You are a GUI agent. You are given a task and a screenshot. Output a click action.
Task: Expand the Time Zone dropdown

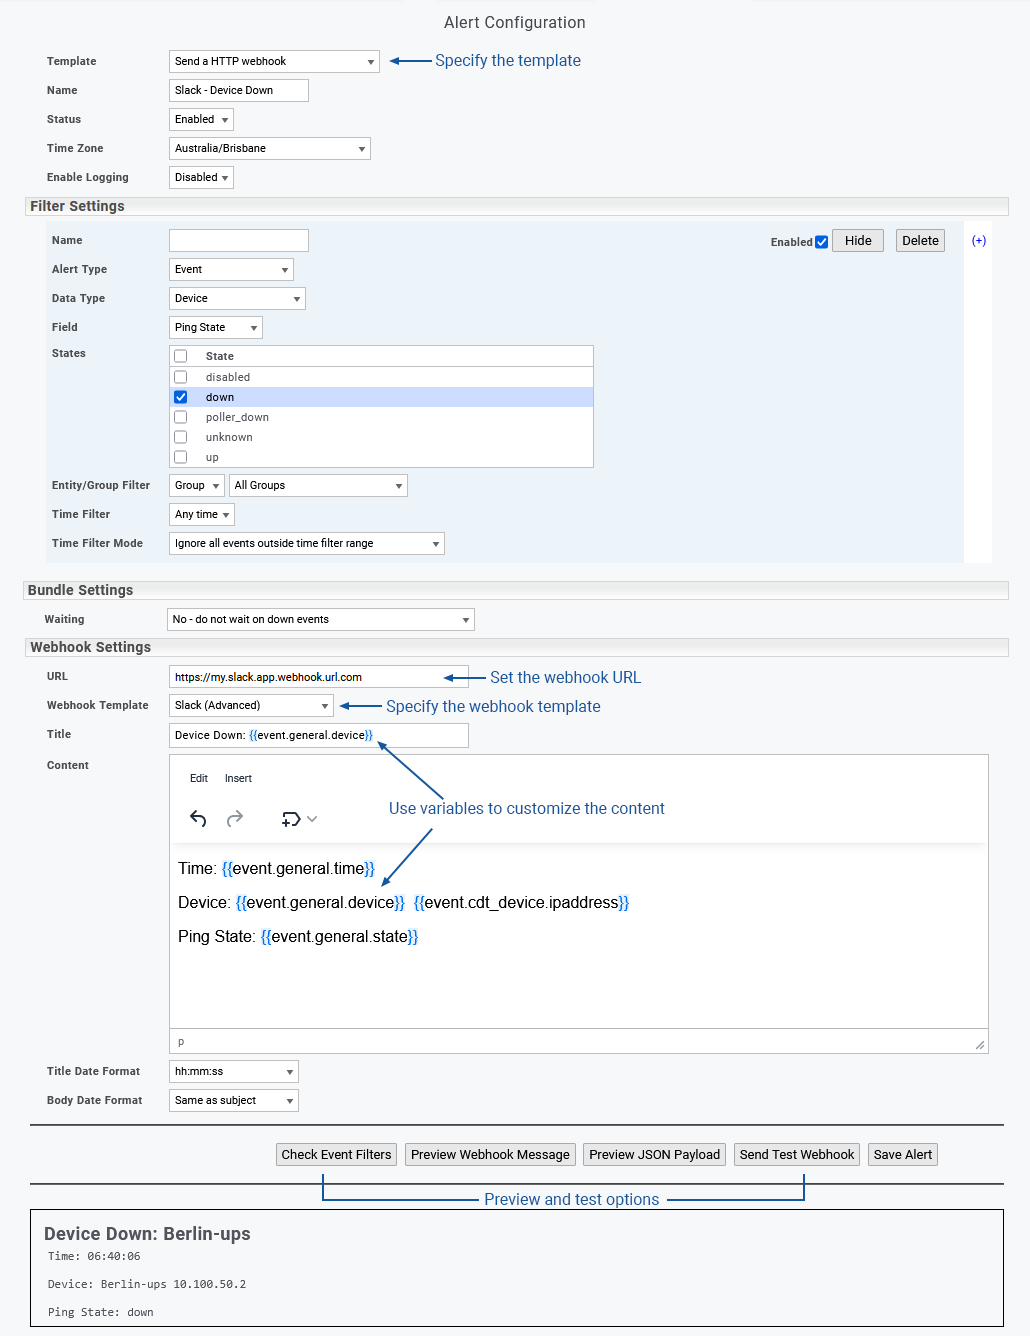coord(270,149)
